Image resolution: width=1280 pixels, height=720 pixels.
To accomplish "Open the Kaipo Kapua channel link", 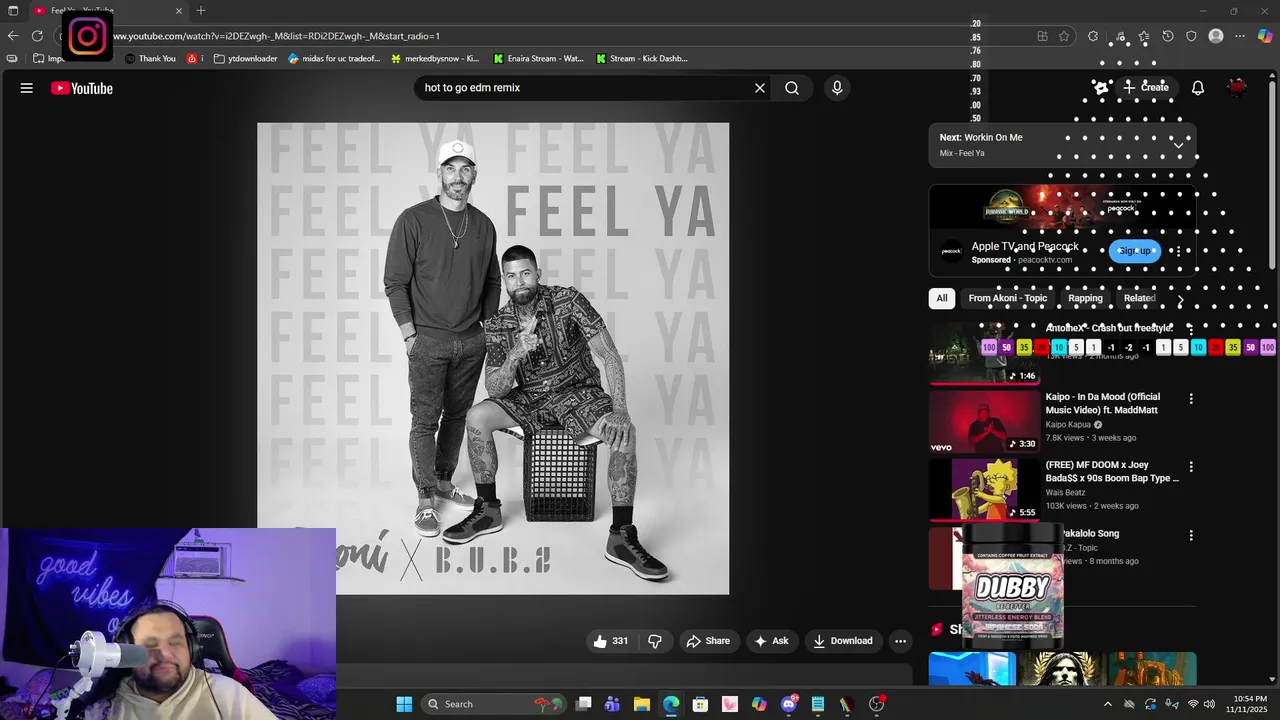I will point(1068,425).
